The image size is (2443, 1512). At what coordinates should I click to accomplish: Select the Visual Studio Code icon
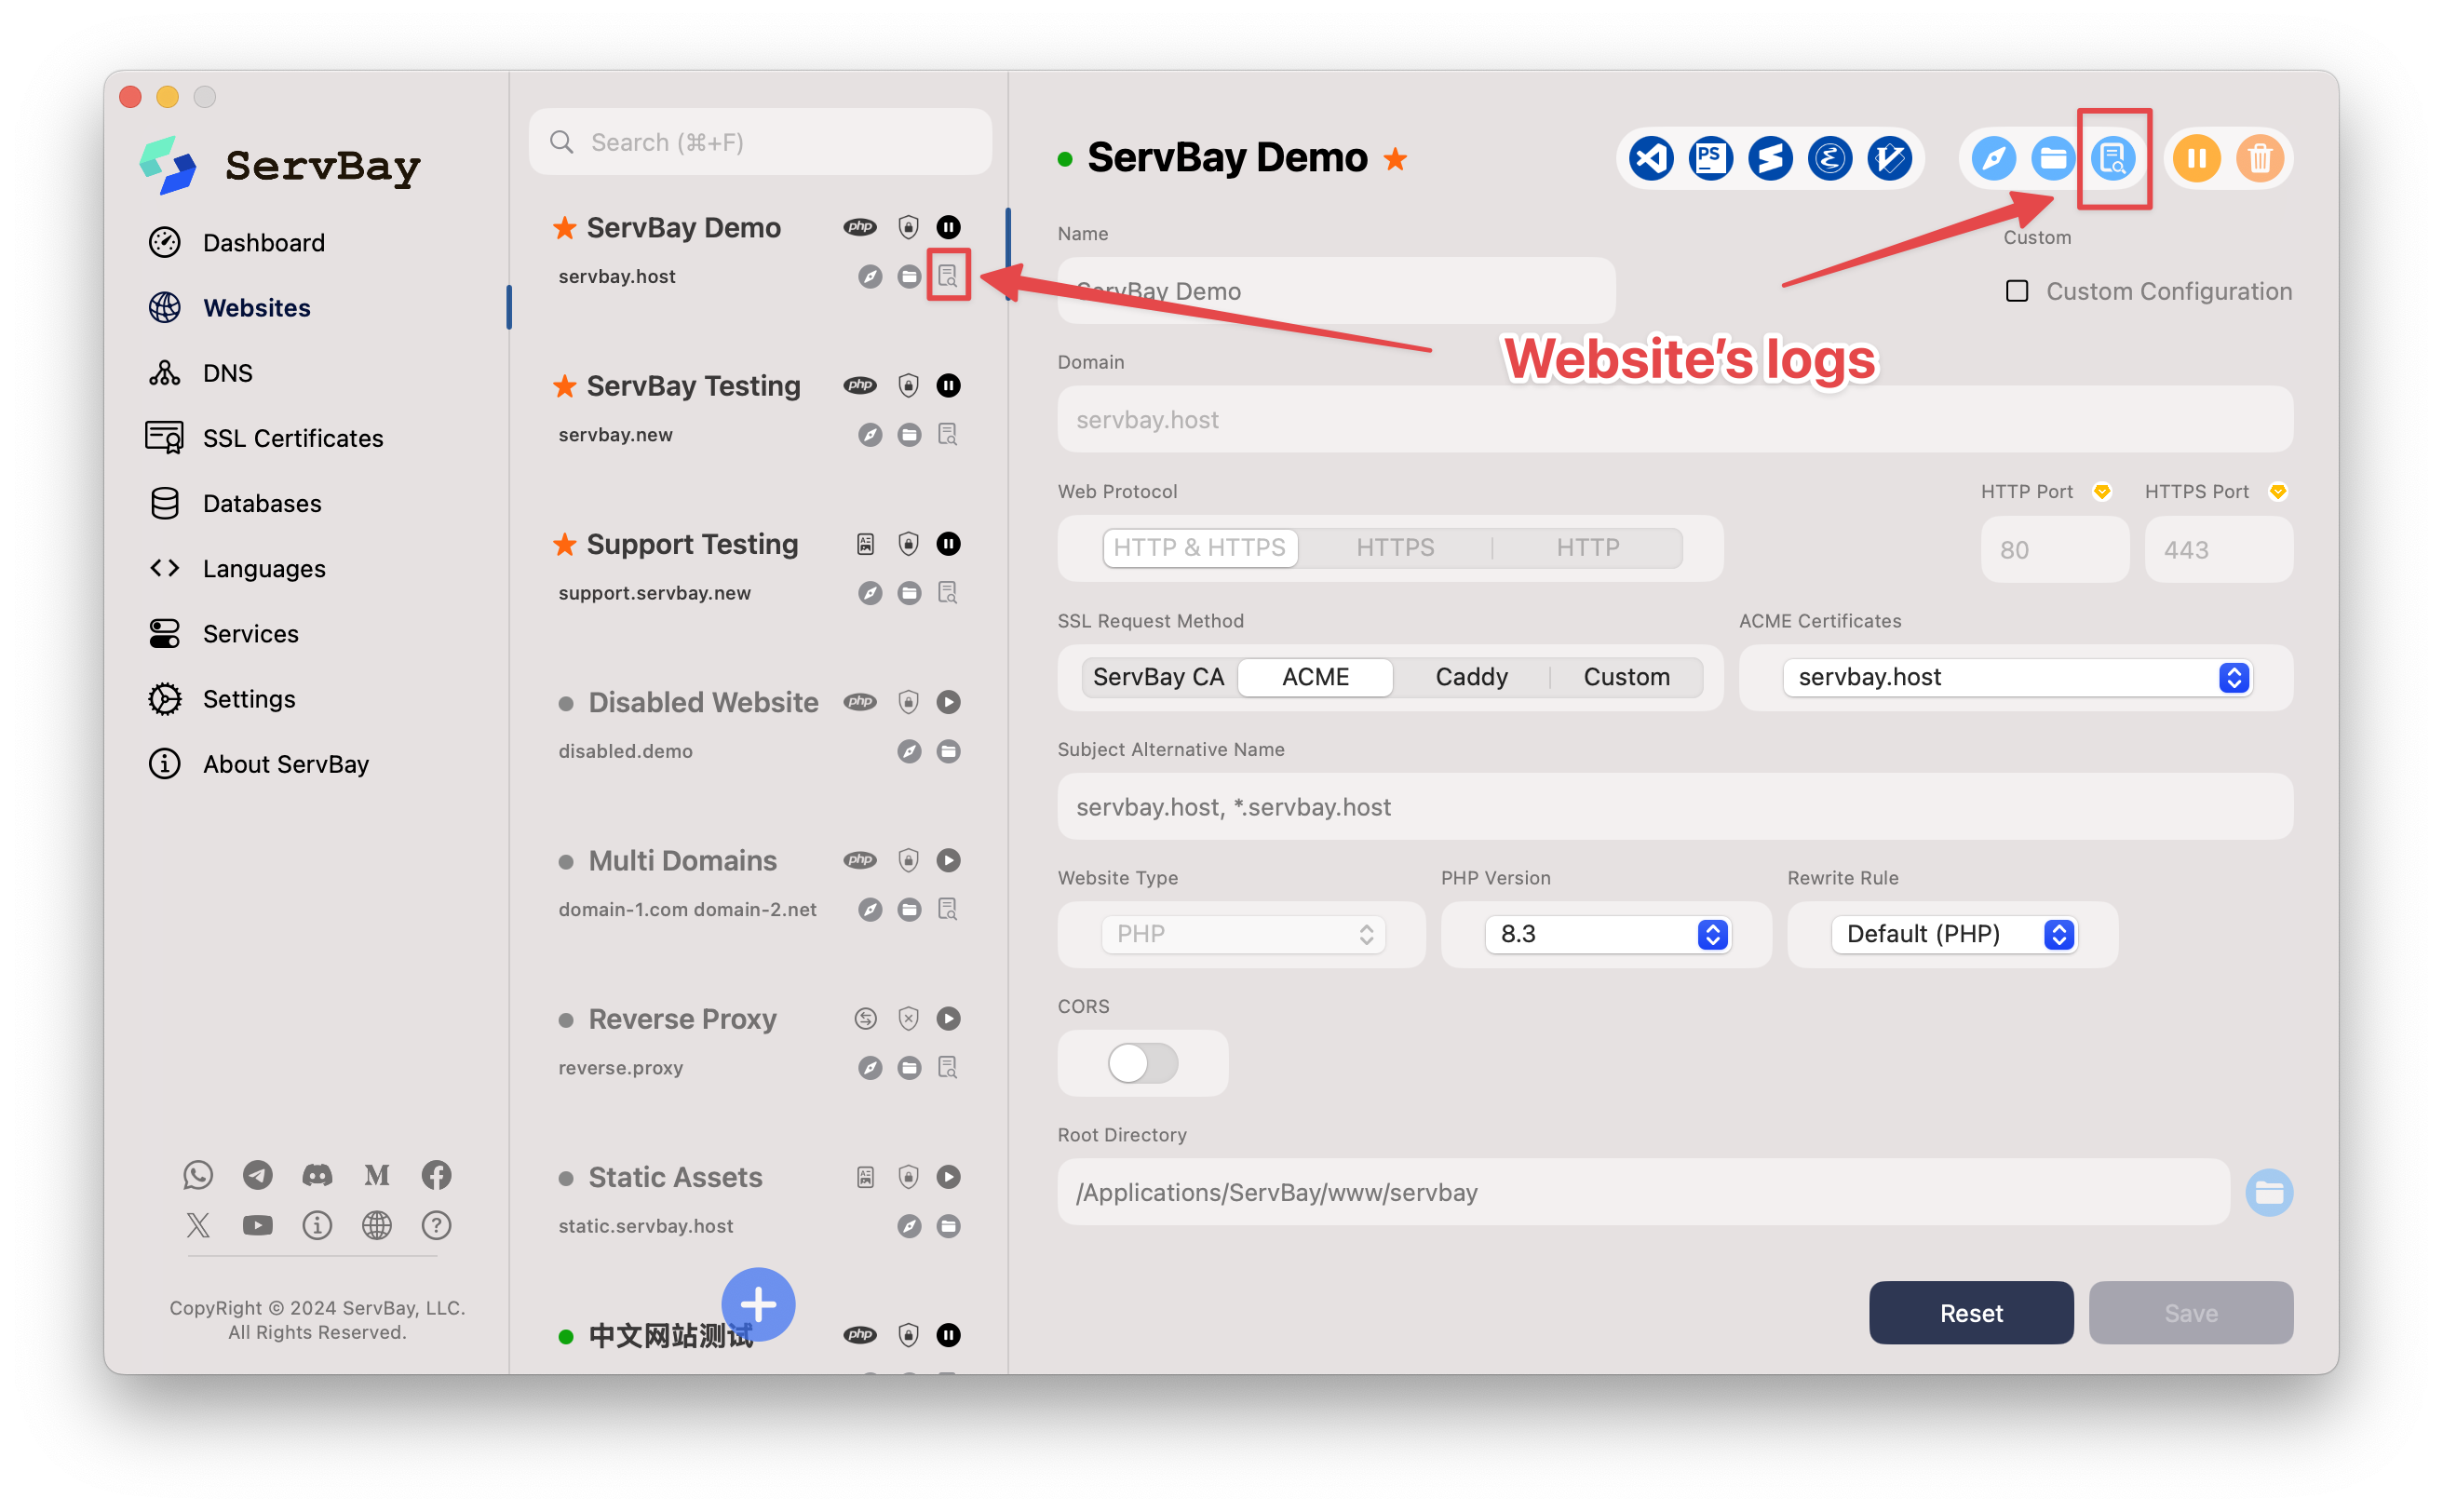1647,157
